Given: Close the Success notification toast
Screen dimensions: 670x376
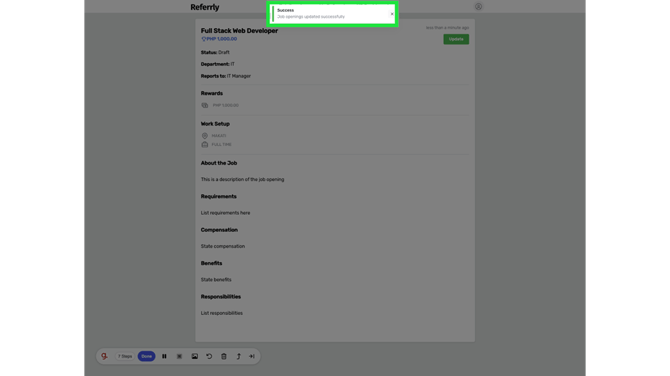Looking at the screenshot, I should [x=392, y=14].
